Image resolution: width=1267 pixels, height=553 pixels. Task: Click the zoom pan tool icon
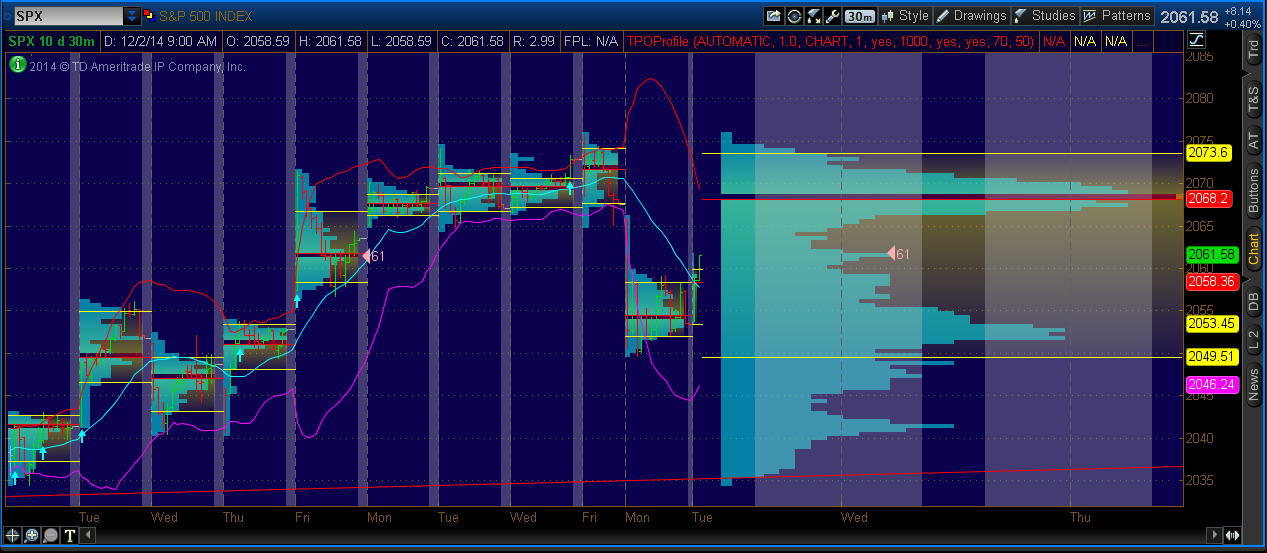coord(32,535)
